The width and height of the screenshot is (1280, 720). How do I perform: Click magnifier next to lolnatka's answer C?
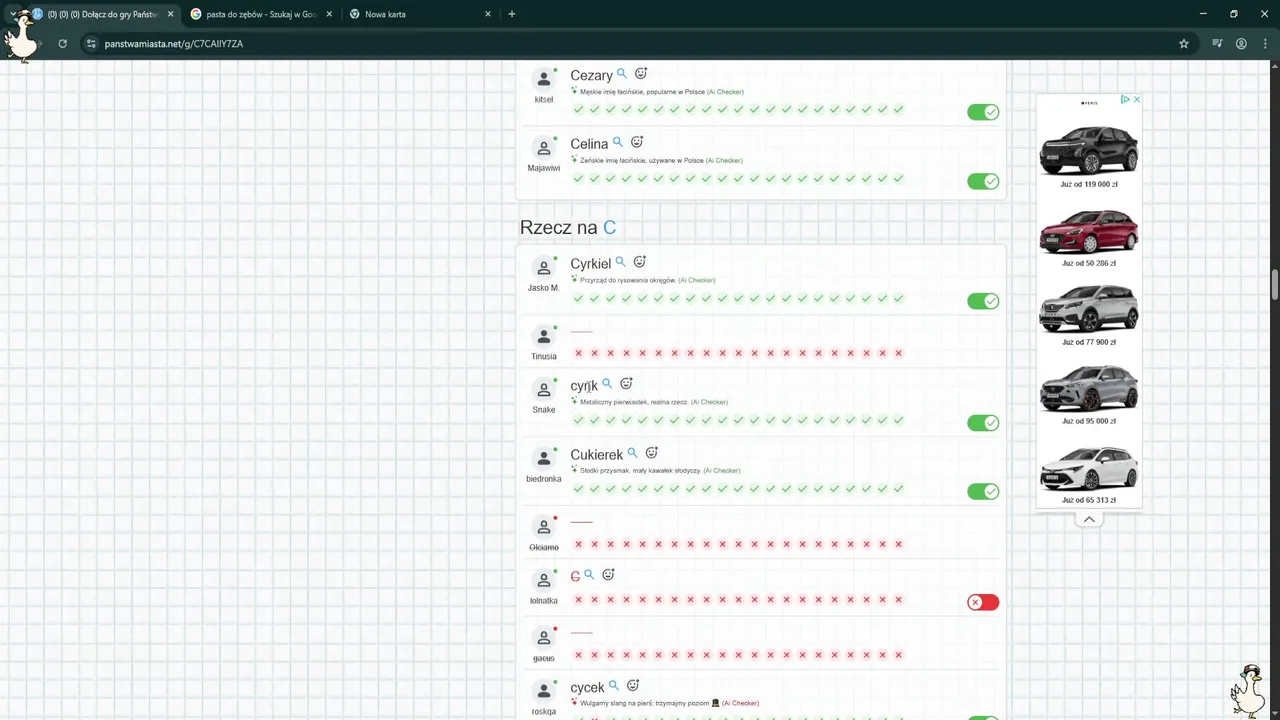click(x=590, y=575)
